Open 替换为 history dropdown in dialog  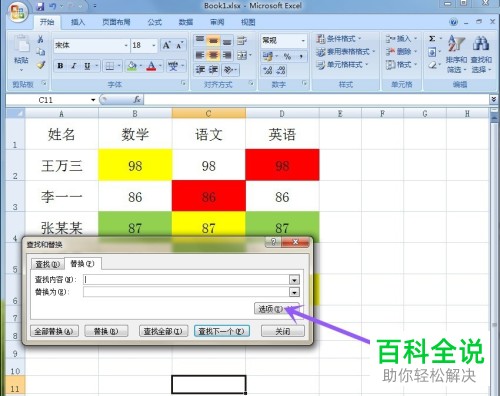pos(294,293)
